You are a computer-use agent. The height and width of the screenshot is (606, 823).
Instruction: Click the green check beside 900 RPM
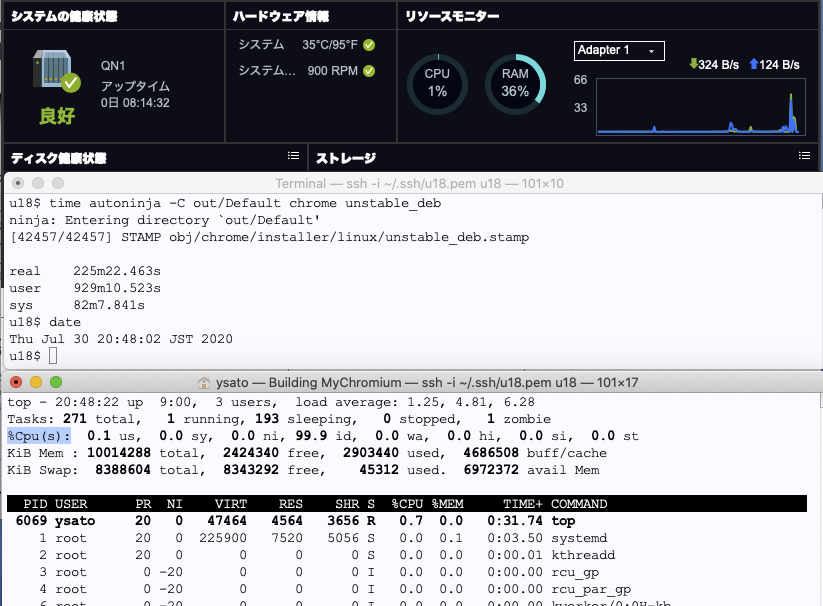click(x=369, y=71)
